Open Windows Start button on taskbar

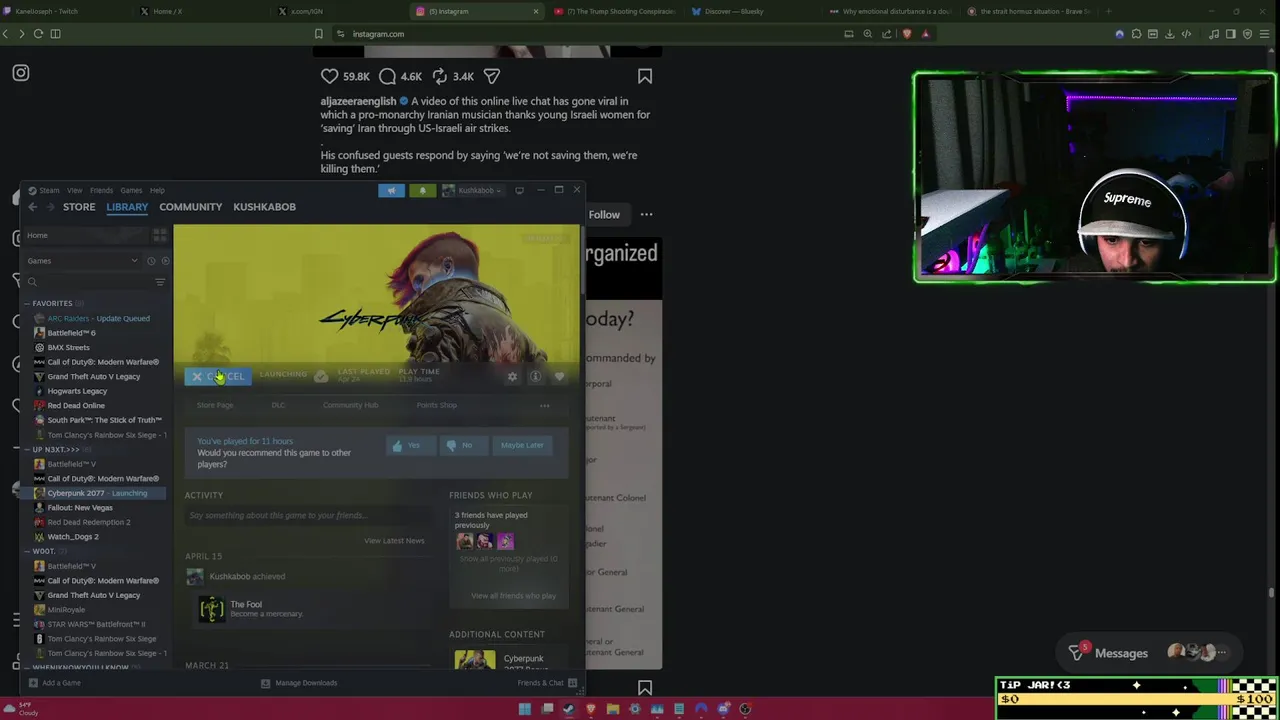click(x=525, y=709)
